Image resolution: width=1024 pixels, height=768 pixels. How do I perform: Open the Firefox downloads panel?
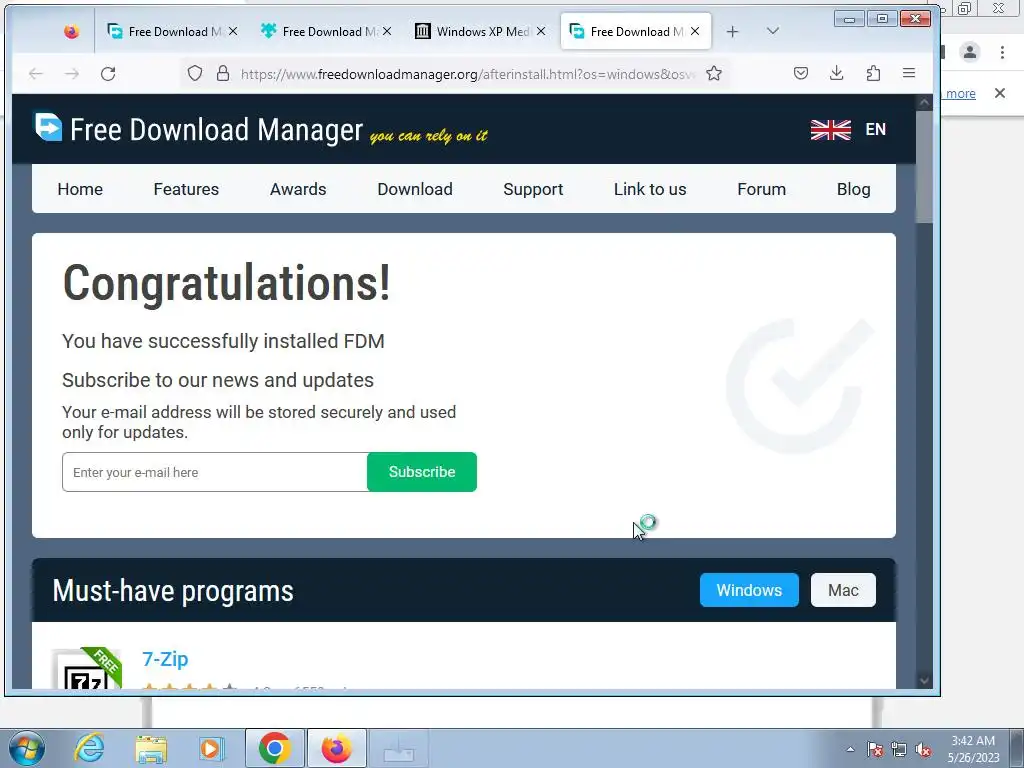[x=837, y=73]
